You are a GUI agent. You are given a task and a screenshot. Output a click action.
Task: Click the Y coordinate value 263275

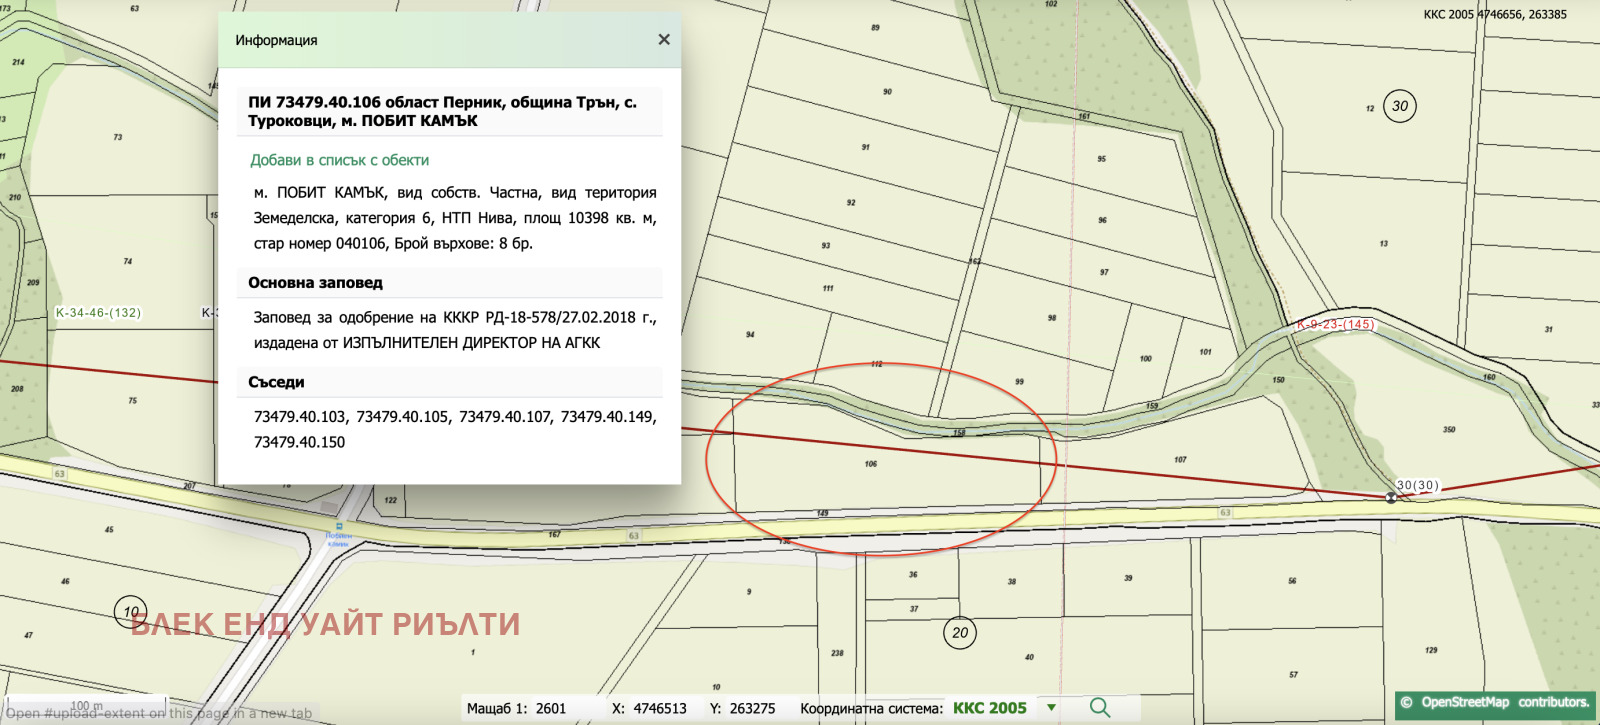752,708
